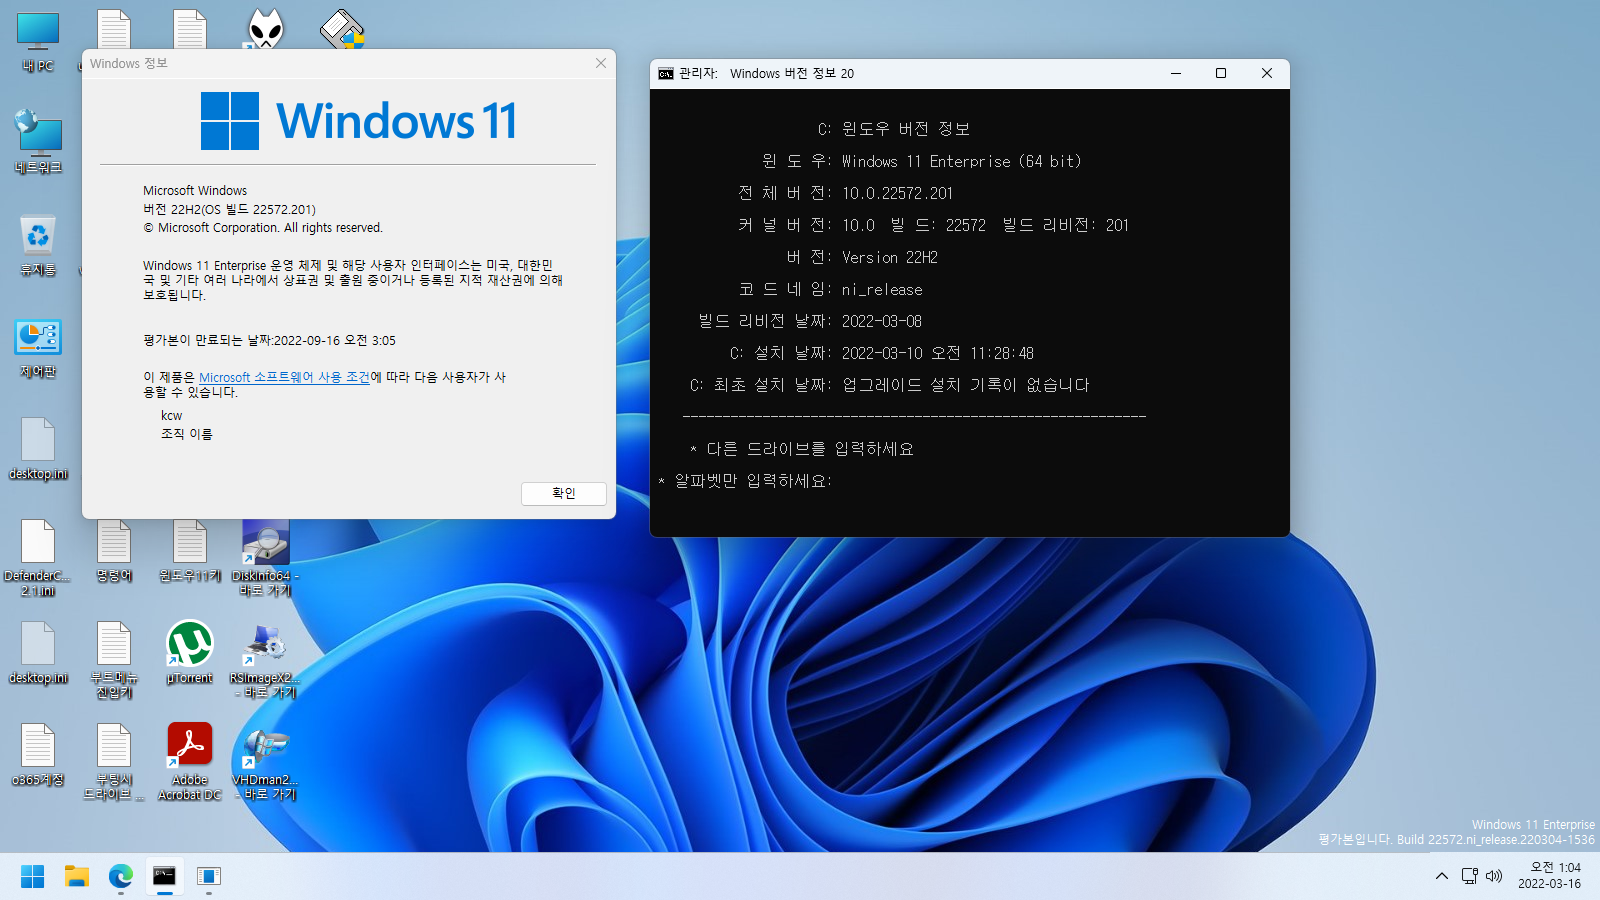Click the '2022-03-08' build revision date
This screenshot has height=900, width=1600.
pyautogui.click(x=882, y=321)
